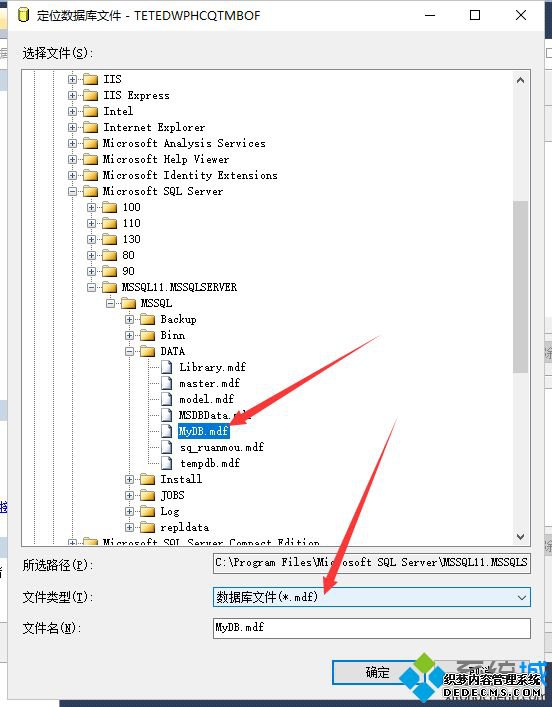Expand the Install folder node

pyautogui.click(x=129, y=479)
